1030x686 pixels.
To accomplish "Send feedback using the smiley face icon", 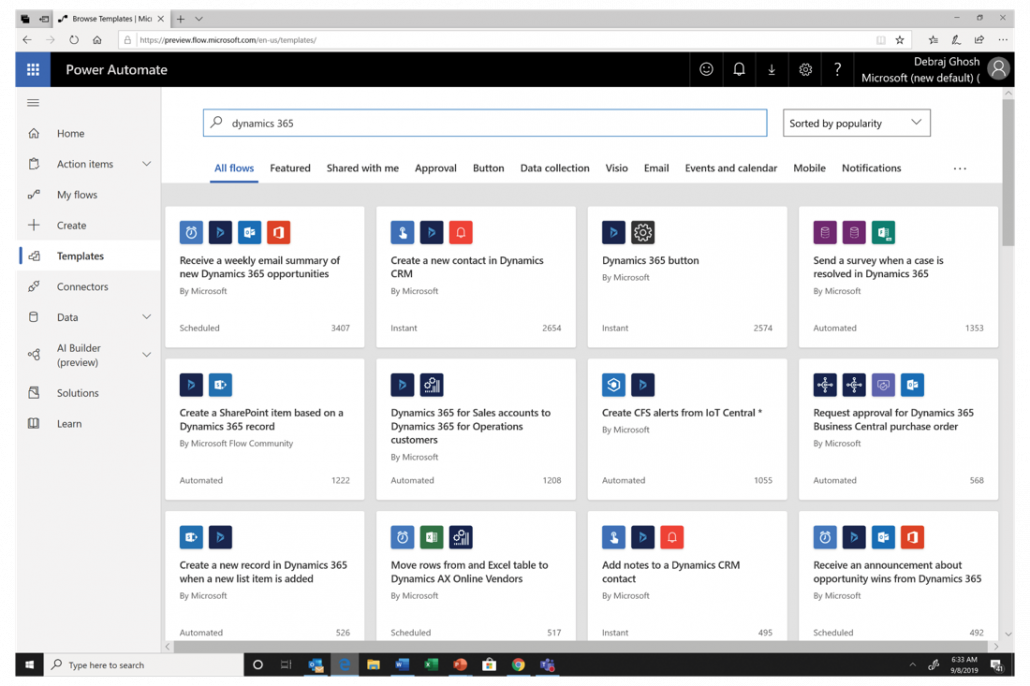I will point(706,69).
